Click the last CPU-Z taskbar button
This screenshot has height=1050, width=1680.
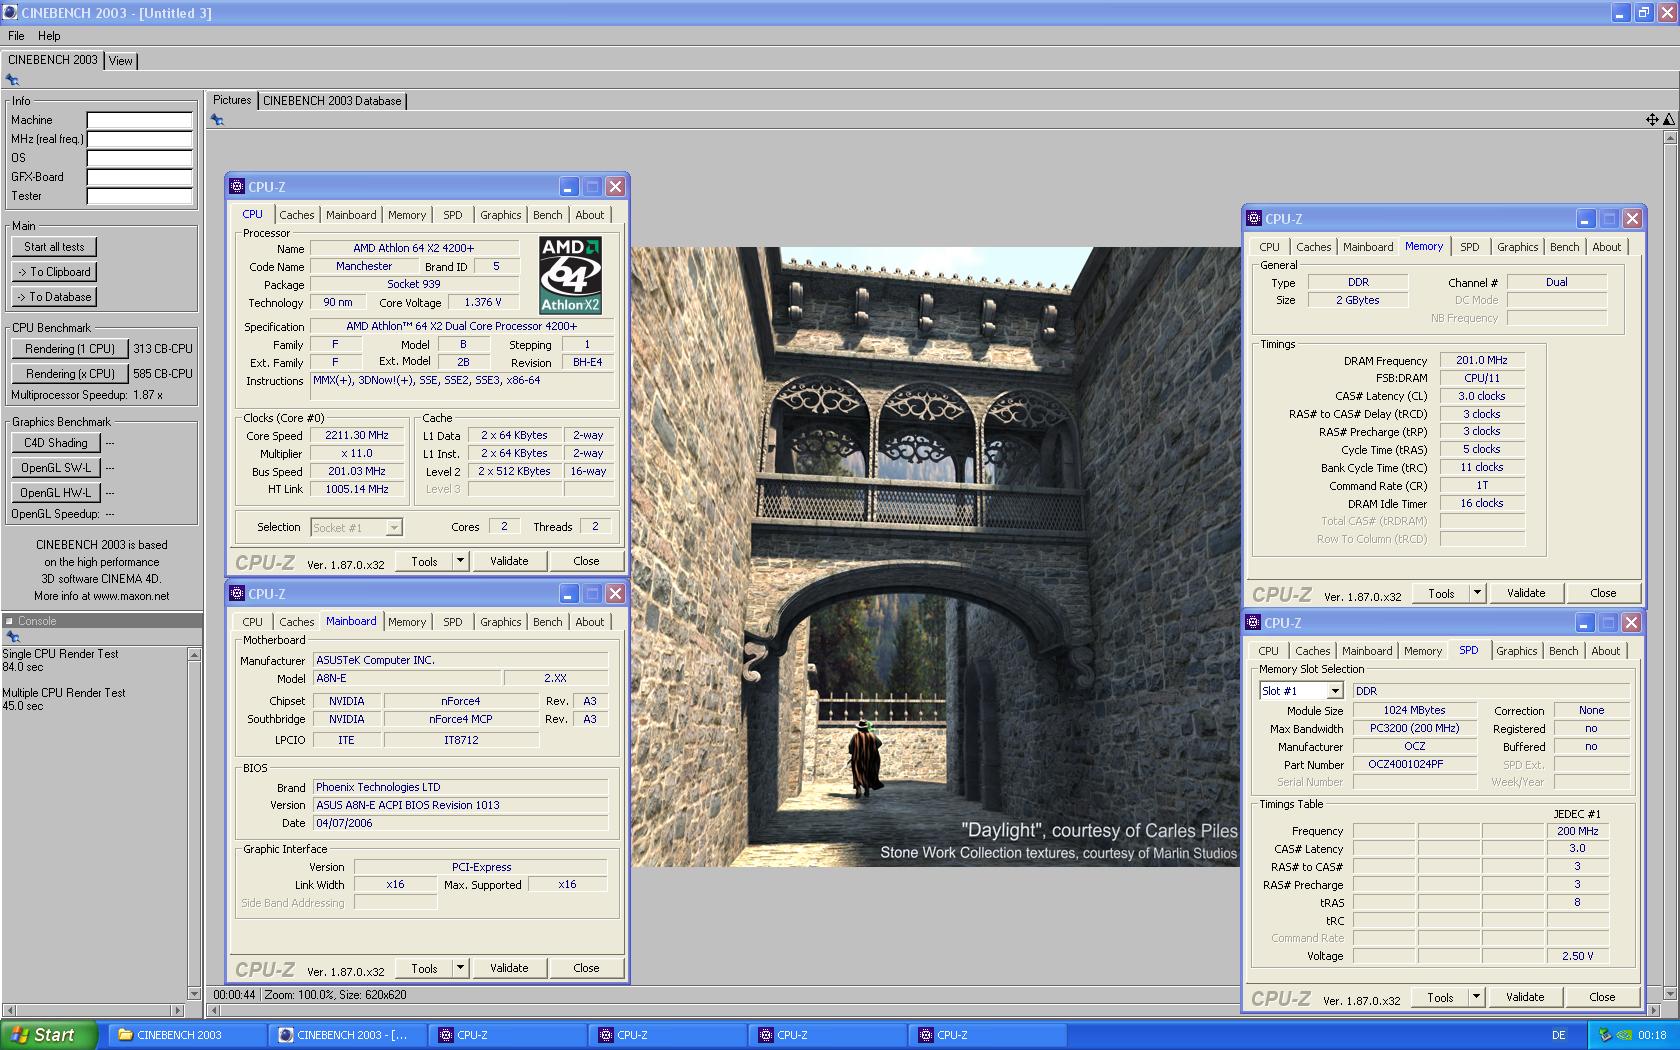(988, 1035)
